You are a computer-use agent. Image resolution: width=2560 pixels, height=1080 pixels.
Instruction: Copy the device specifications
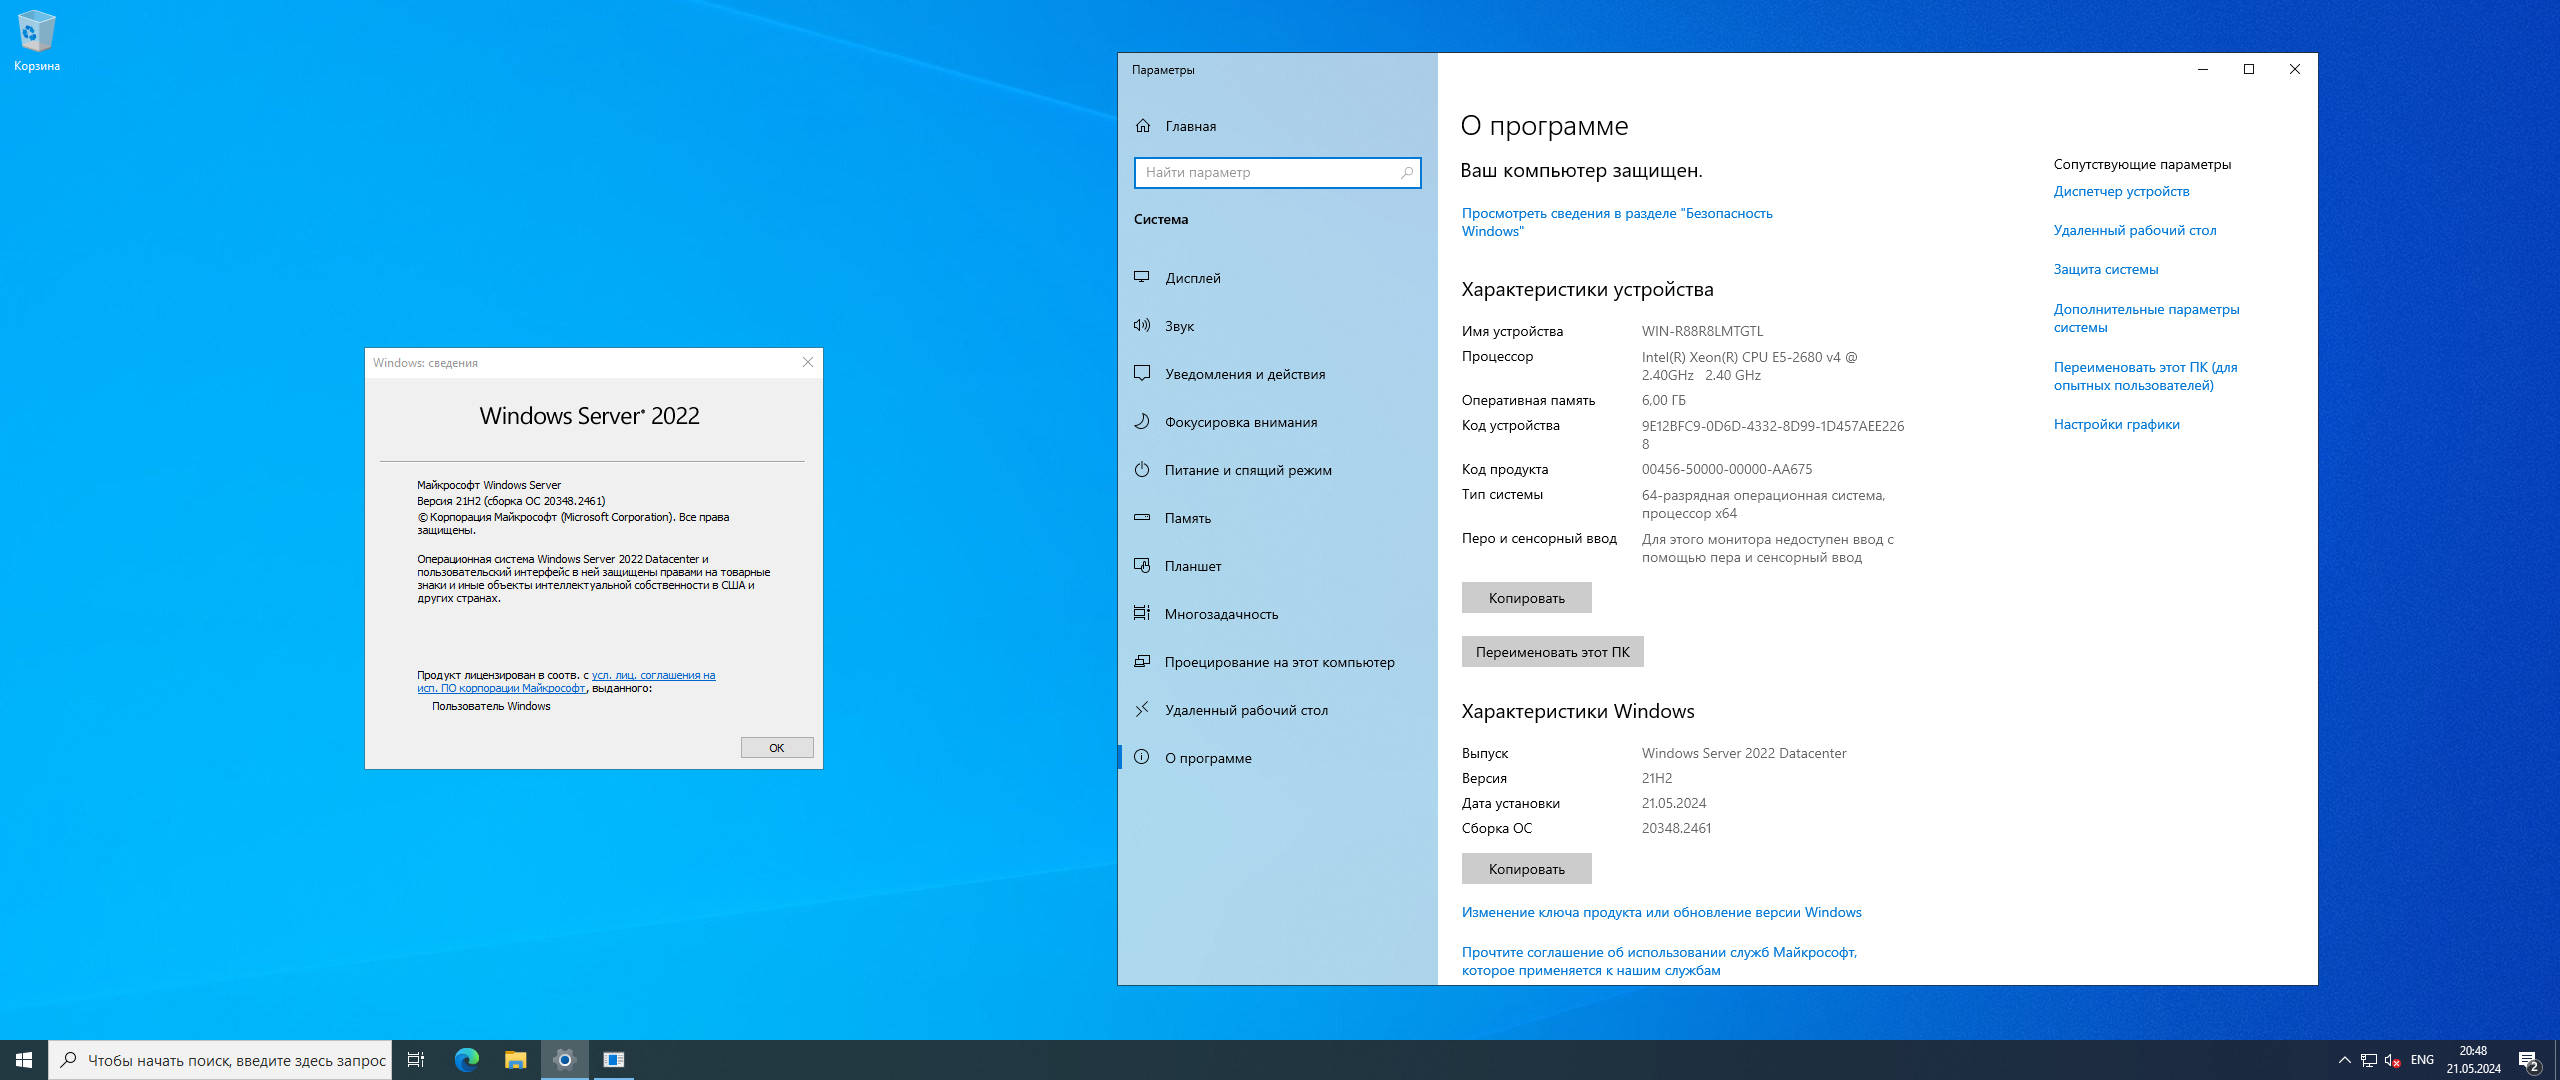[1526, 598]
